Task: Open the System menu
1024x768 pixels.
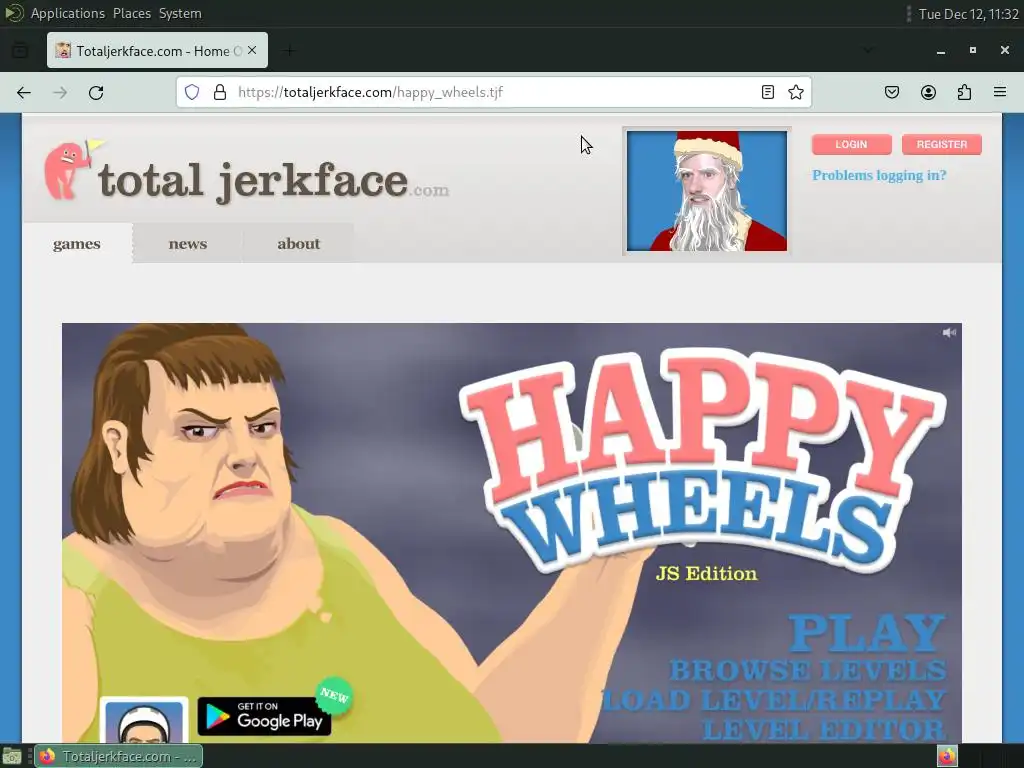Action: [x=180, y=13]
